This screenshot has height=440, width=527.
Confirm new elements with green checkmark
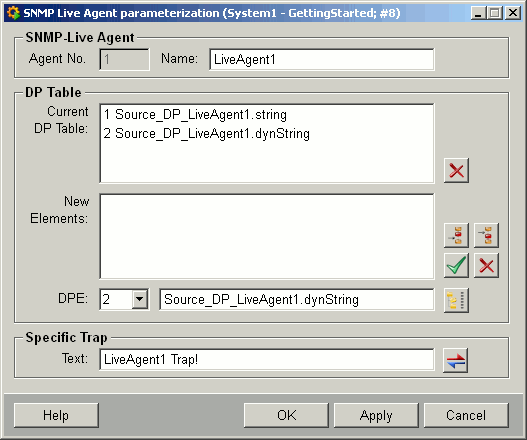pos(456,265)
